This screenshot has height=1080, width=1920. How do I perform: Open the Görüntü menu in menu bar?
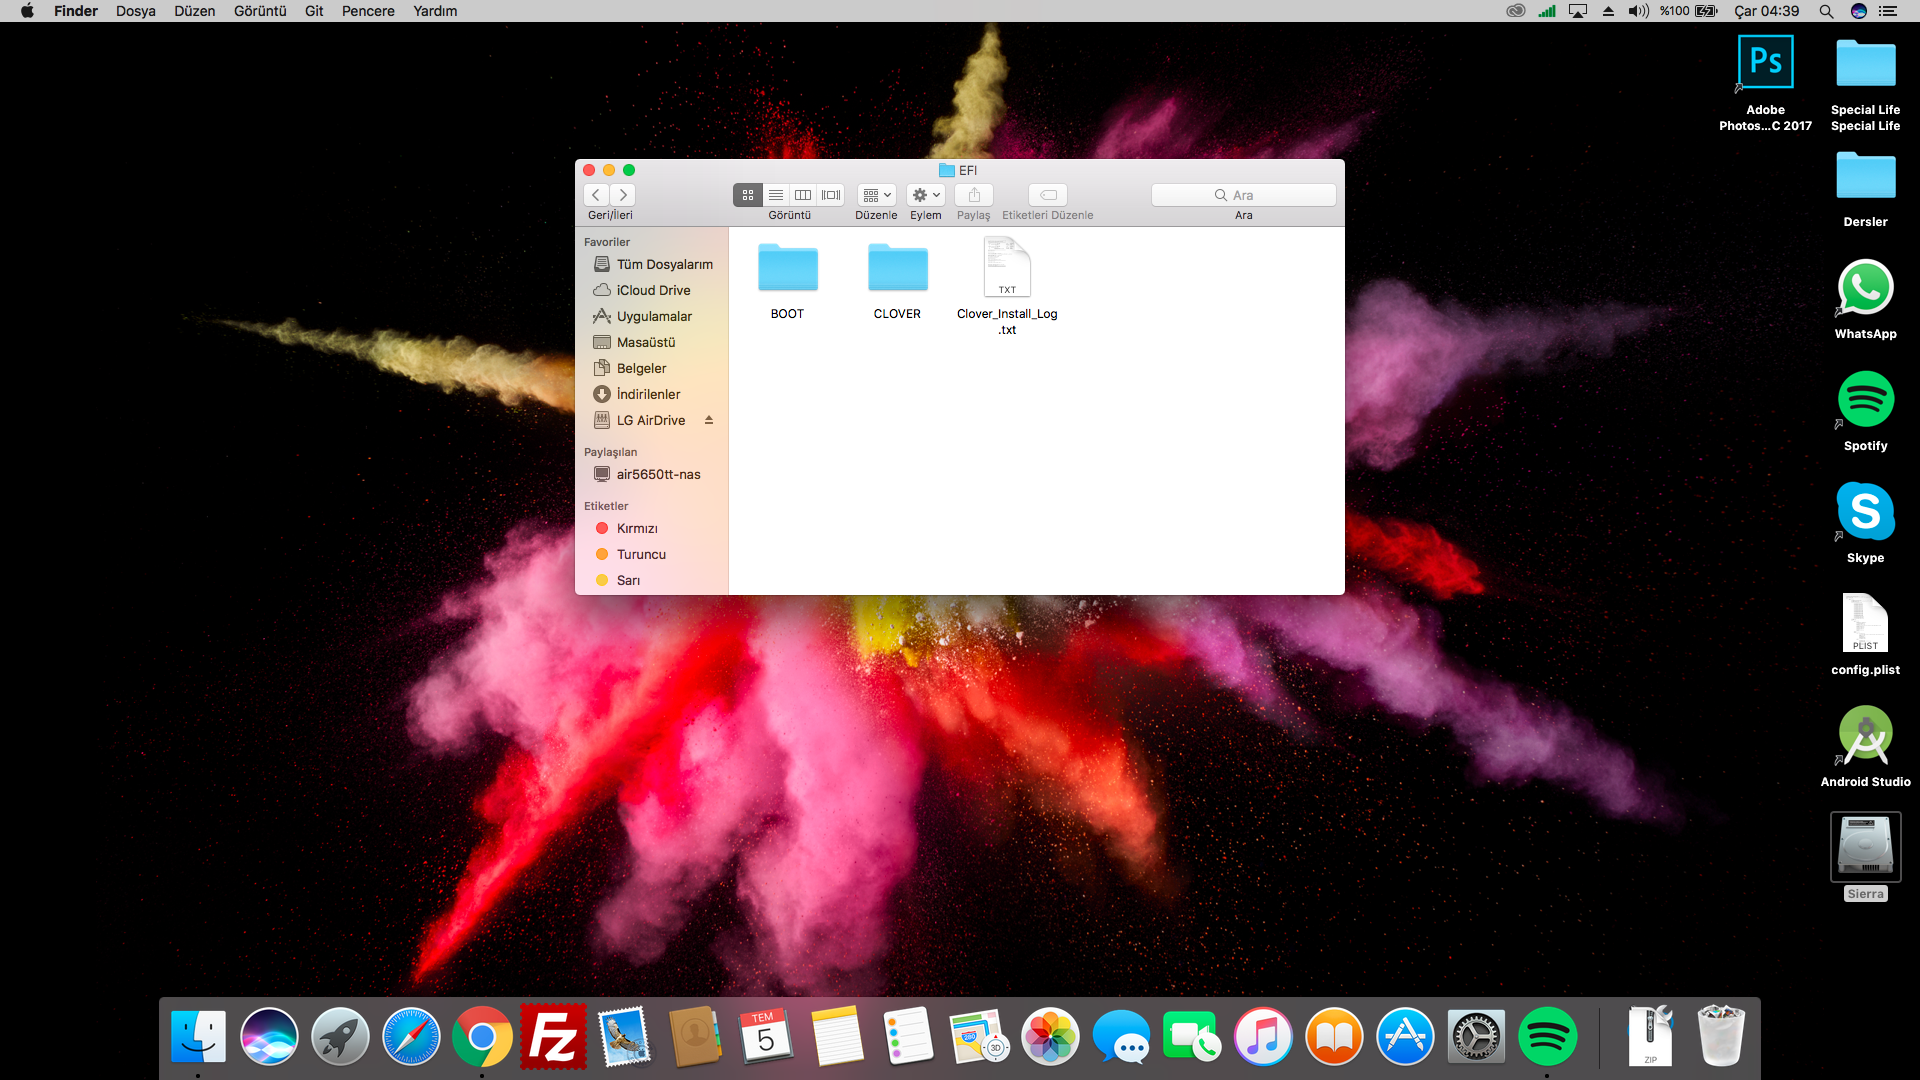tap(260, 11)
